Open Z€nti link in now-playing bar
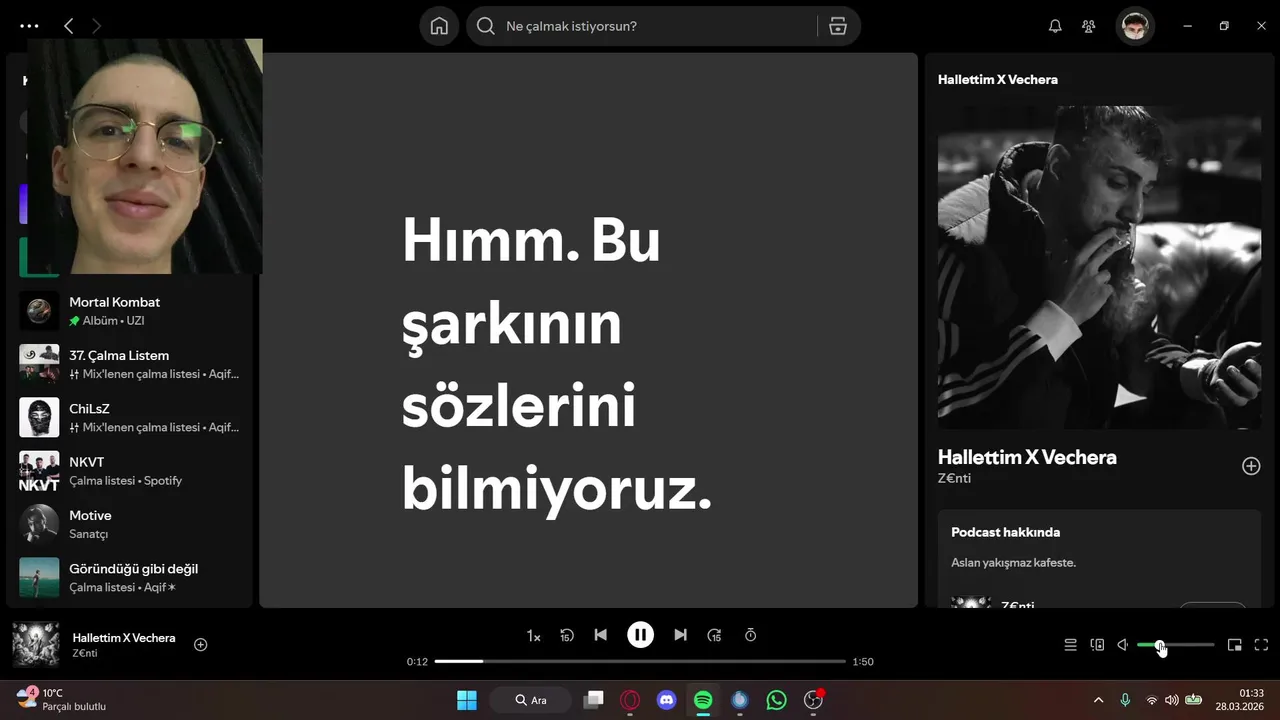This screenshot has width=1280, height=720. click(85, 653)
